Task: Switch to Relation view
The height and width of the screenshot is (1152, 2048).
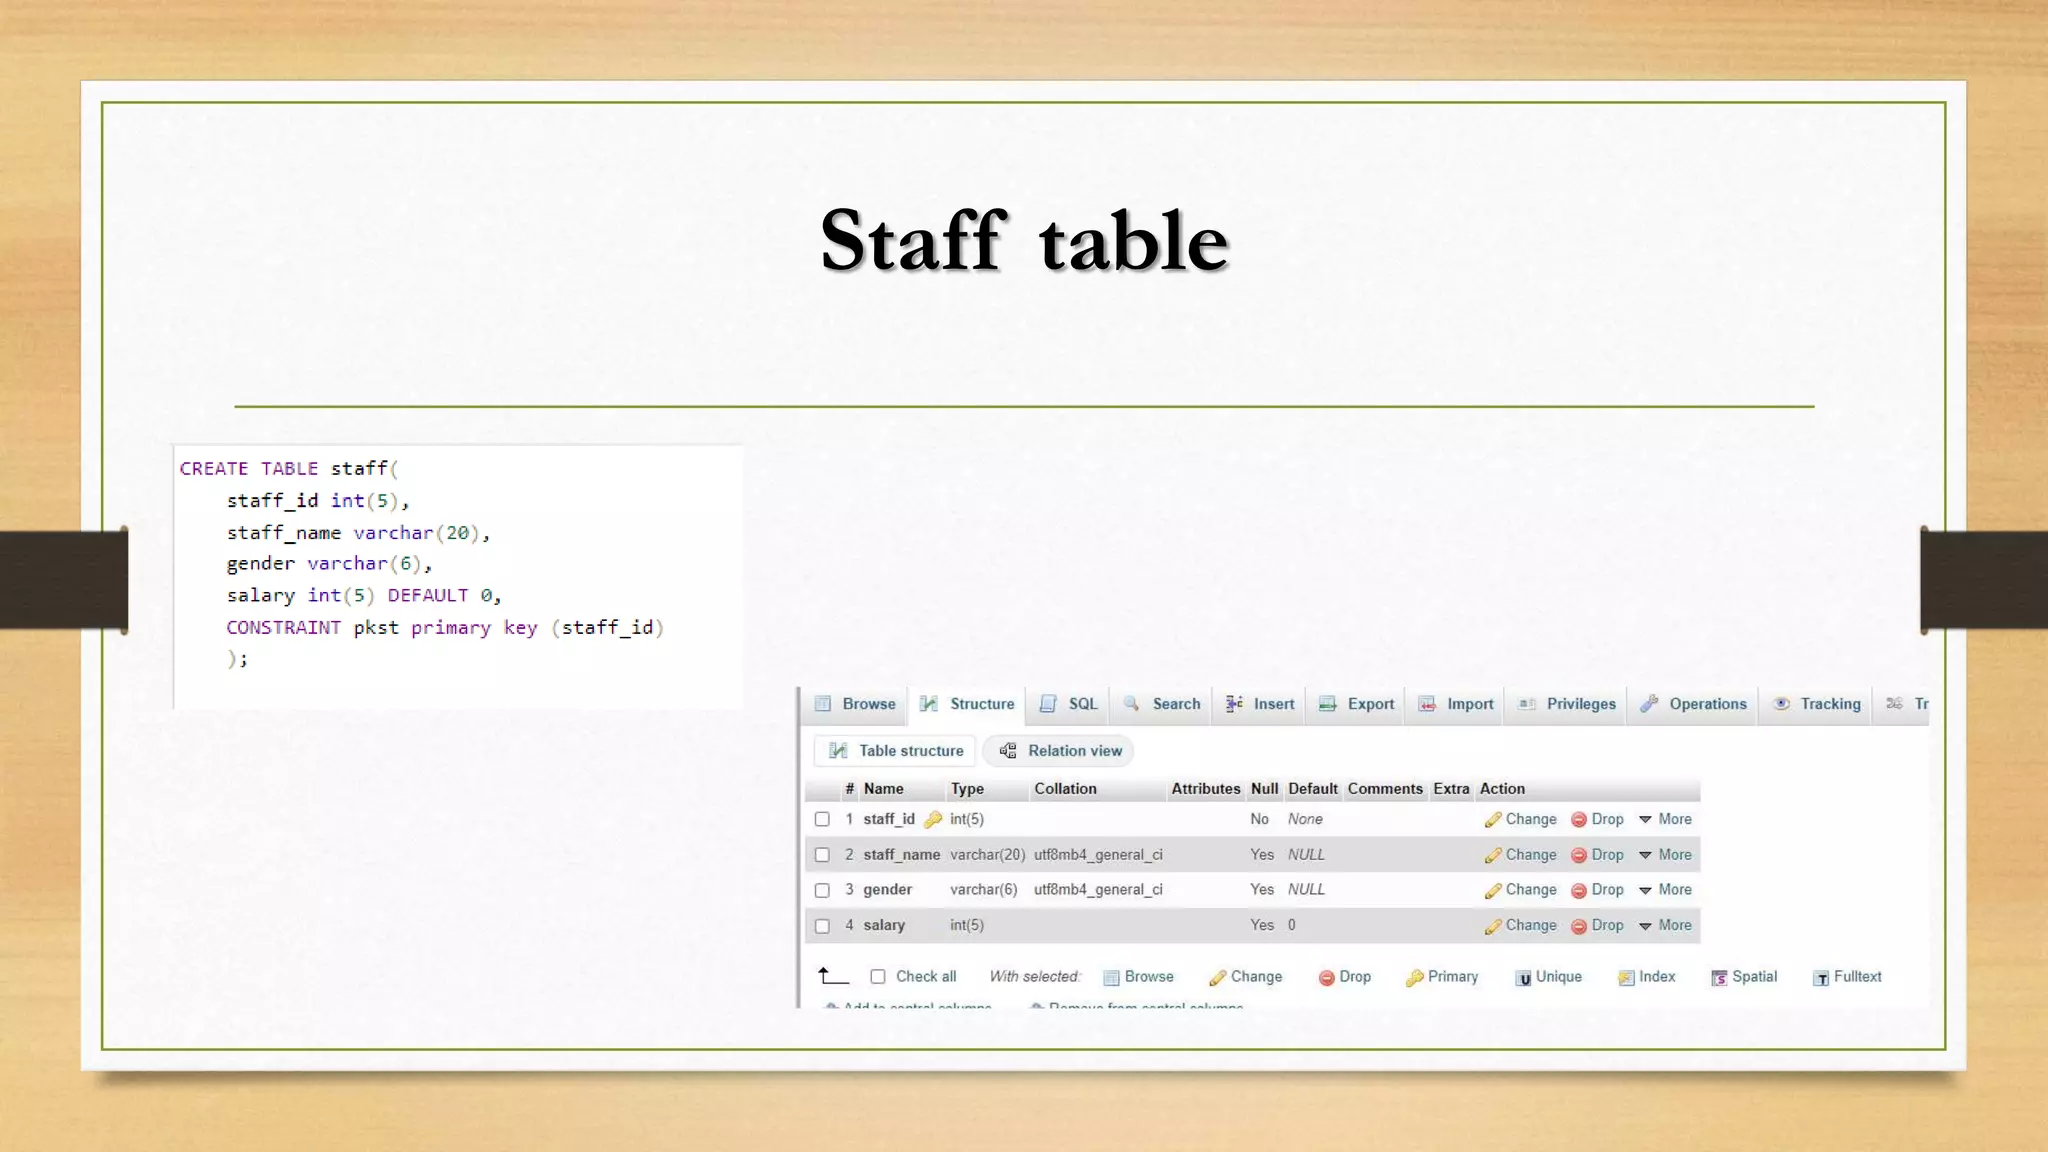Action: click(1060, 751)
